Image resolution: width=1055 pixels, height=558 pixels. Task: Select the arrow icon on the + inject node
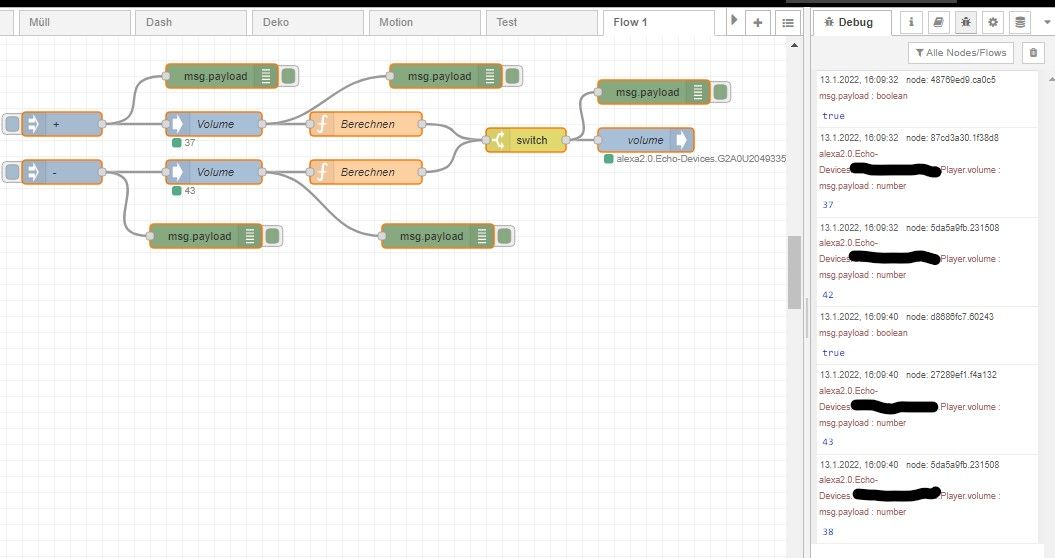tap(32, 124)
